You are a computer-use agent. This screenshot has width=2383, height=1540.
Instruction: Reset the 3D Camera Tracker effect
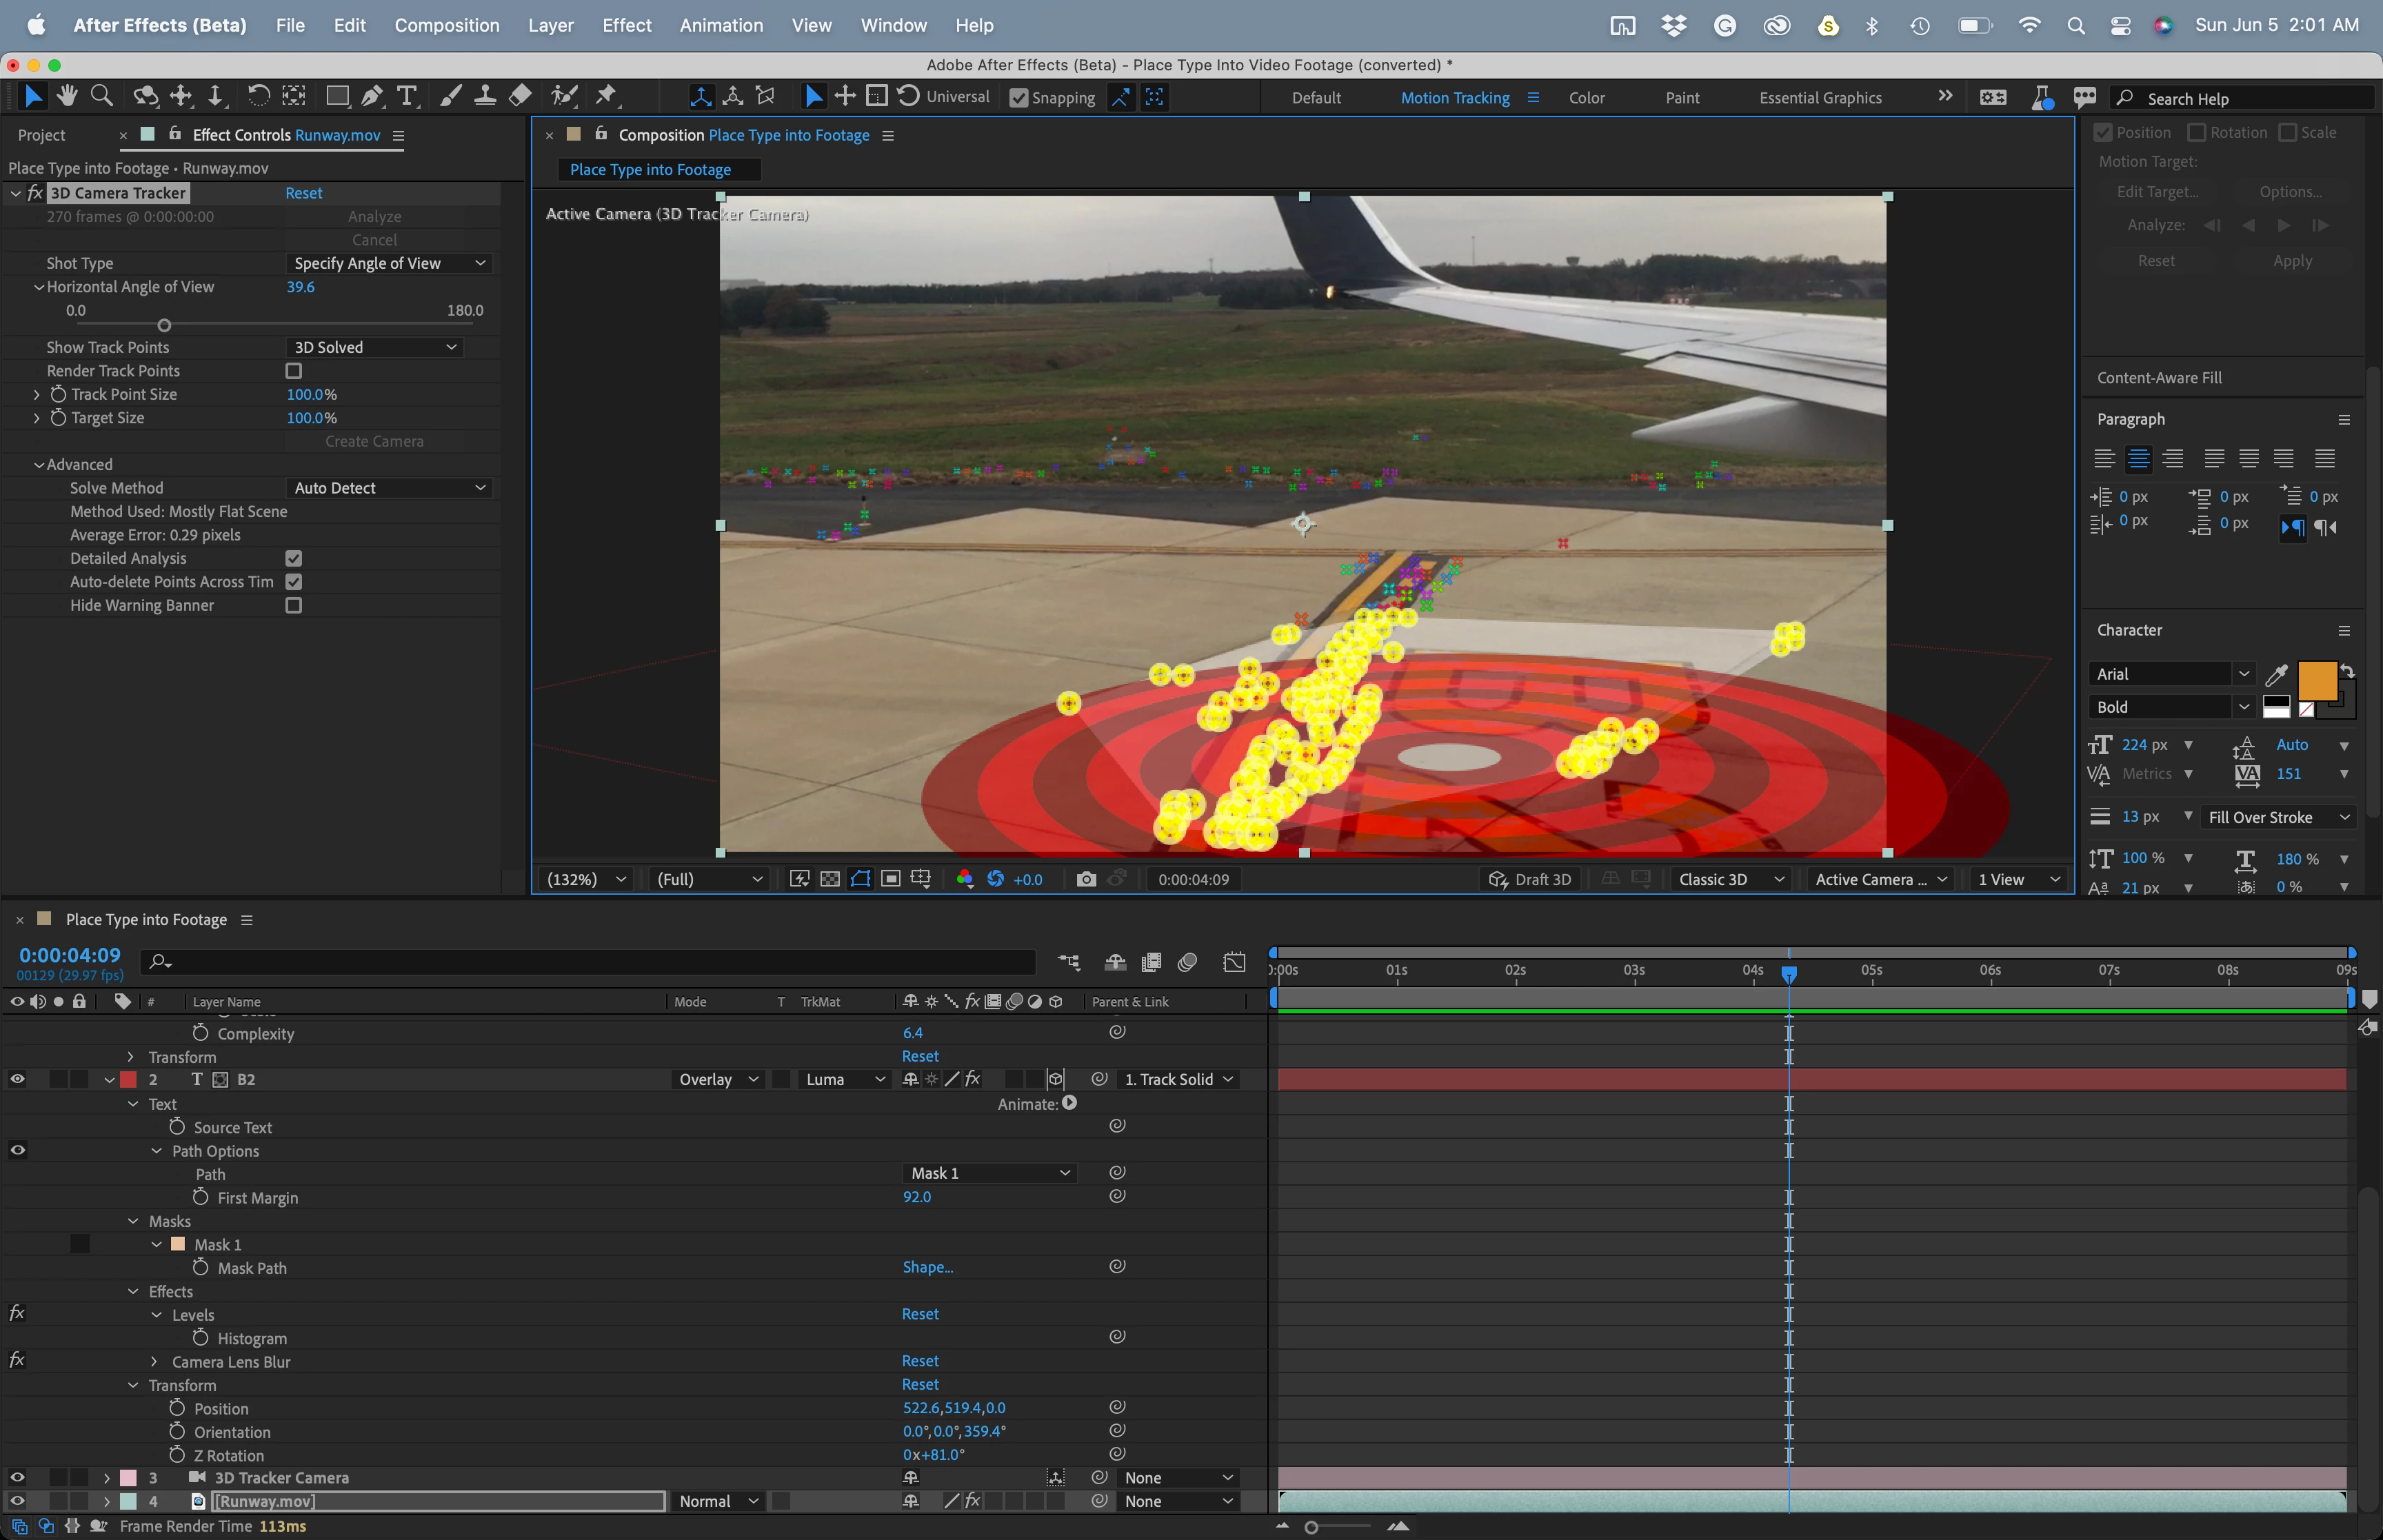tap(304, 193)
